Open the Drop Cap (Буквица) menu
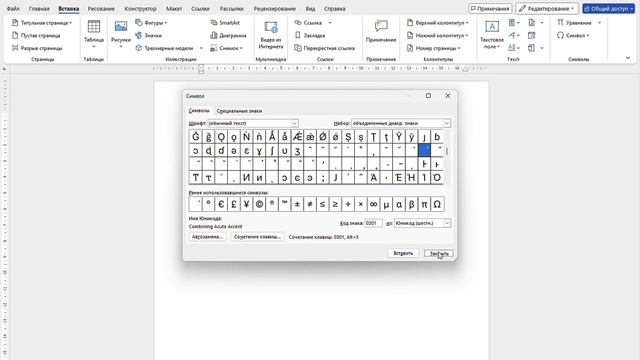This screenshot has width=640, height=360. tap(514, 48)
